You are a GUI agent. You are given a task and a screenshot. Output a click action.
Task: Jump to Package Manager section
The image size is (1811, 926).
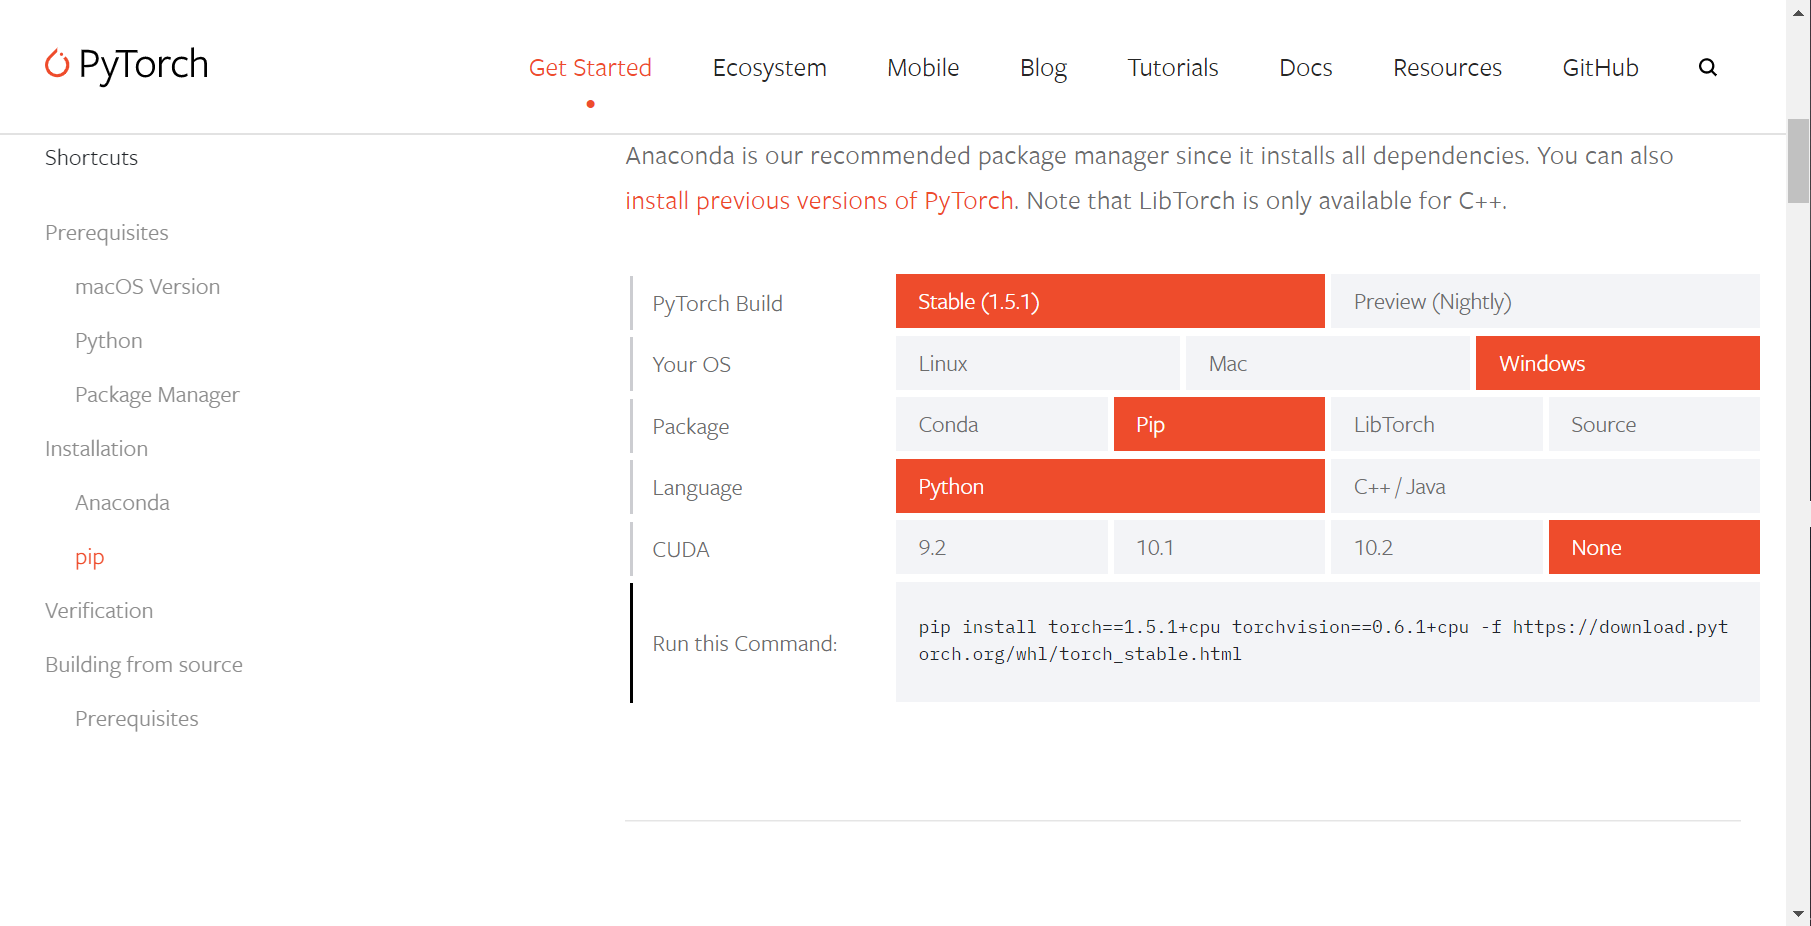[x=157, y=395]
